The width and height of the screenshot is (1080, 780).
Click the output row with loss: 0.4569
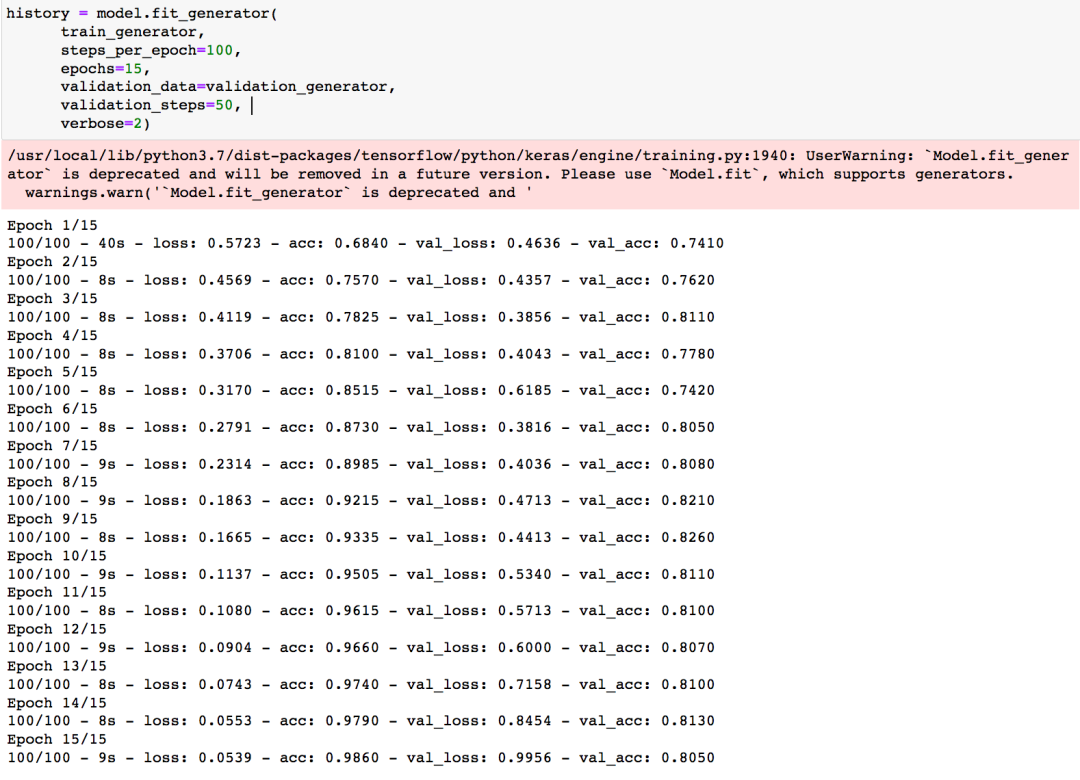tap(361, 280)
